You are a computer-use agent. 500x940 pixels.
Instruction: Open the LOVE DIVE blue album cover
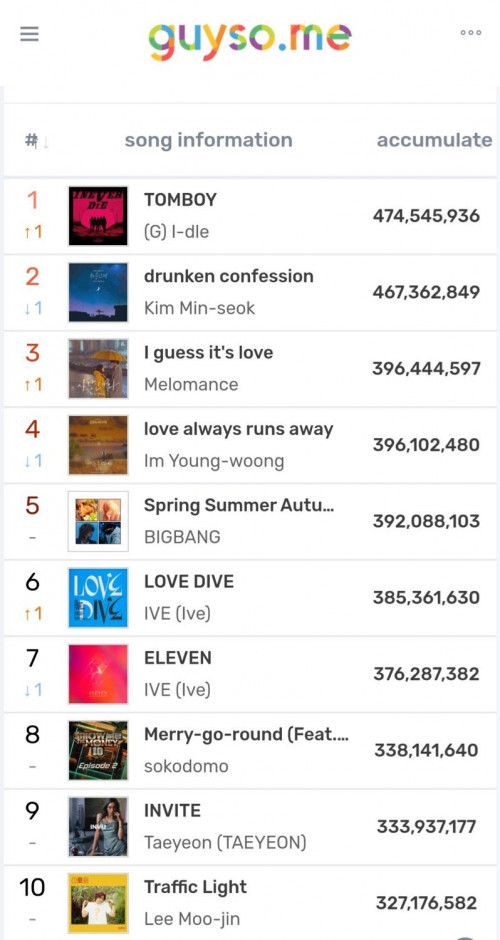(98, 598)
